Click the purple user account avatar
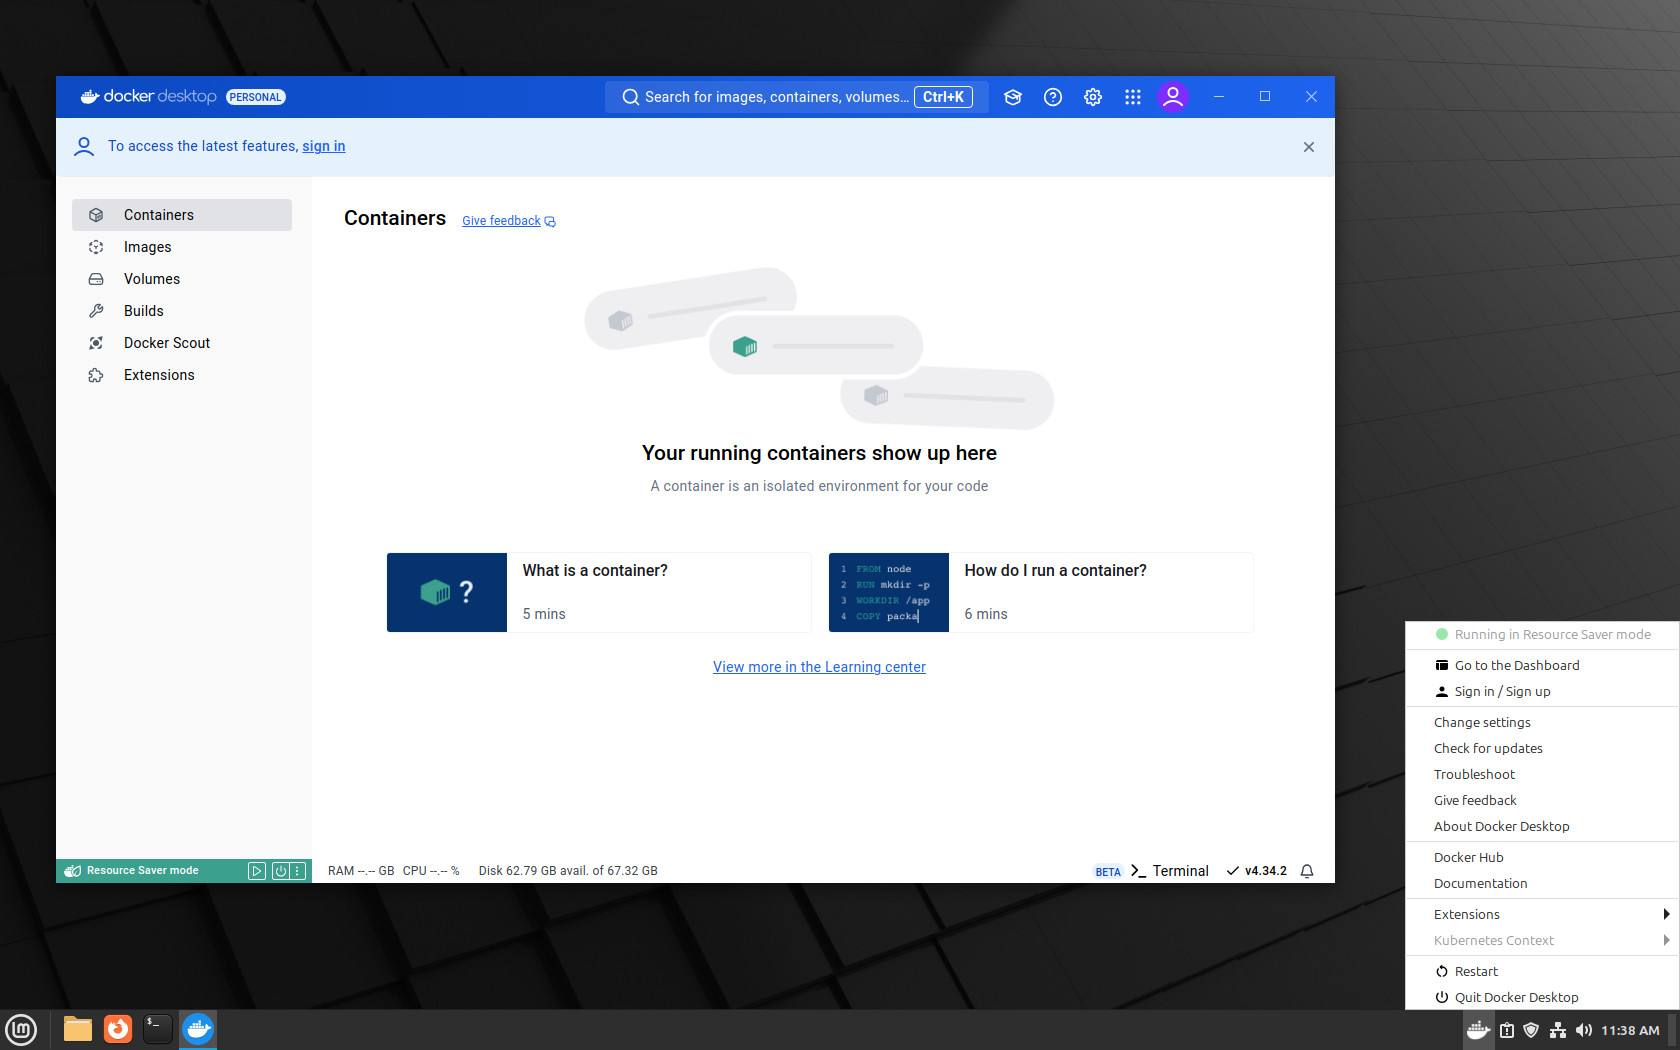 pyautogui.click(x=1173, y=97)
